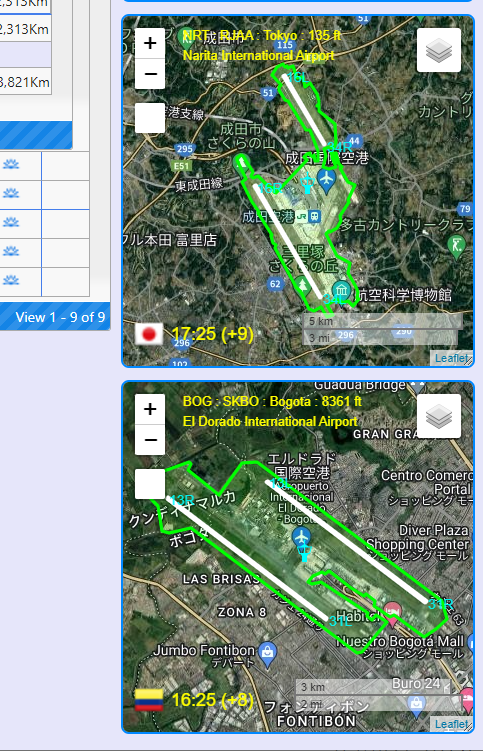Open Leaflet link on Narita map
The height and width of the screenshot is (751, 483).
pyautogui.click(x=451, y=358)
